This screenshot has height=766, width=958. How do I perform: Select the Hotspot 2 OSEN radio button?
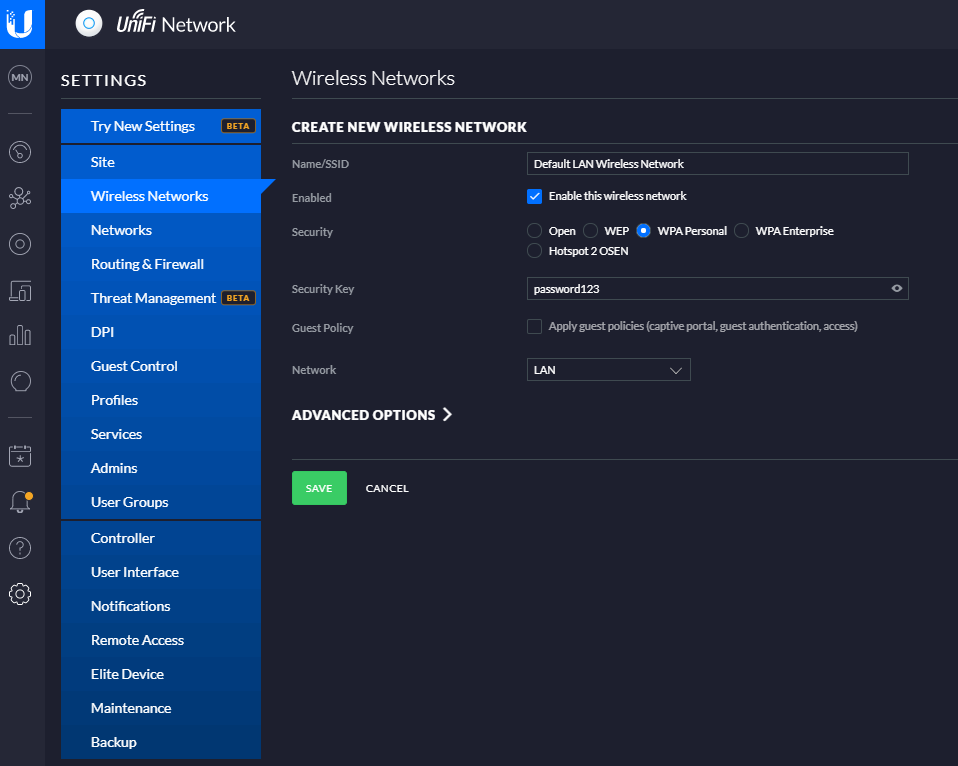coord(535,251)
